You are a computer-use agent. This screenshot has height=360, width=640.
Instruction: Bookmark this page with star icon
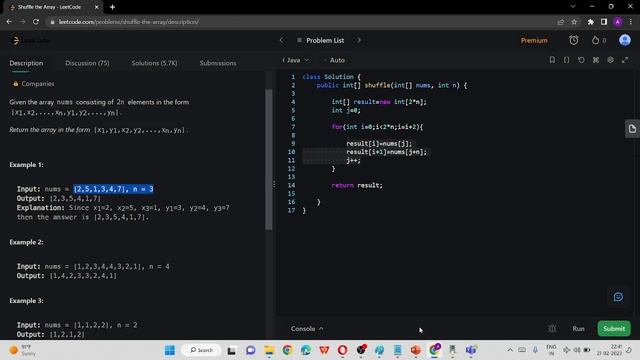pos(574,22)
